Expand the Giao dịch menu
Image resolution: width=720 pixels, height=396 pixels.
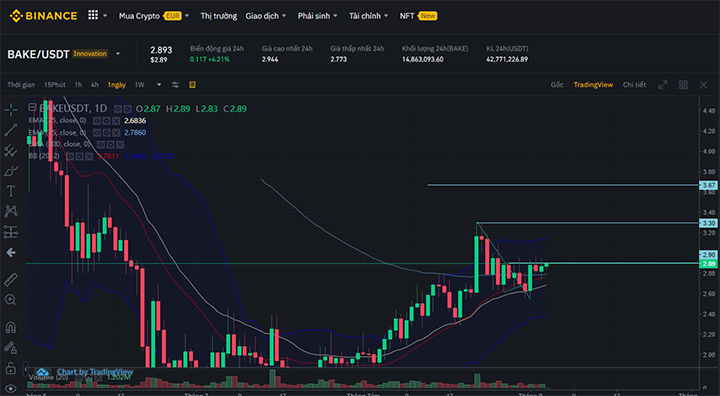click(x=265, y=16)
